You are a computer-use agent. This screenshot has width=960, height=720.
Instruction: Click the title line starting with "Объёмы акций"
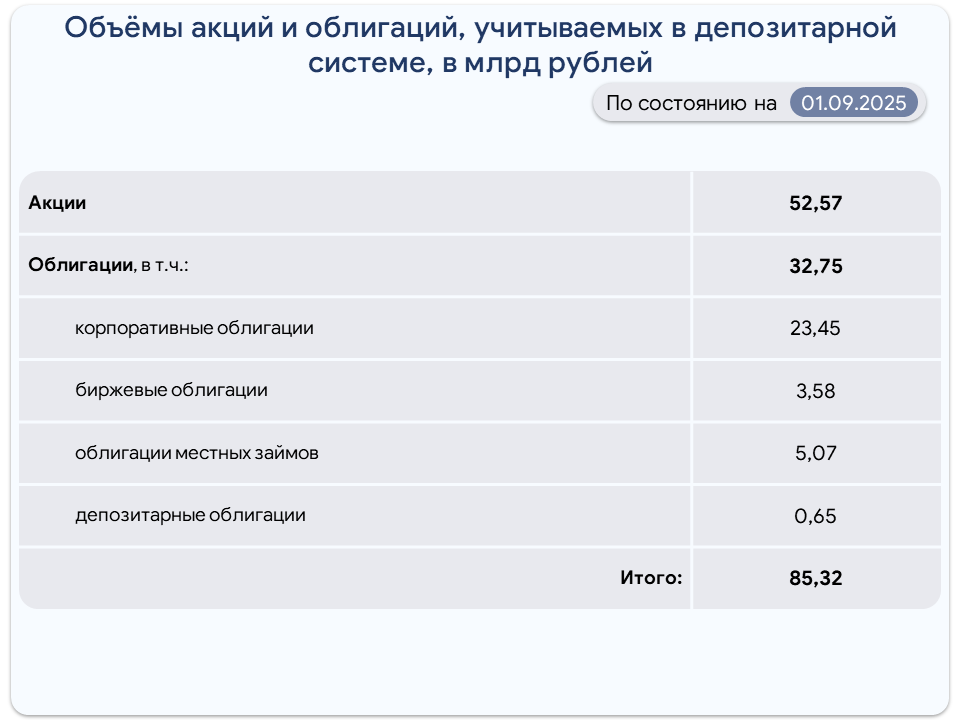[x=480, y=28]
